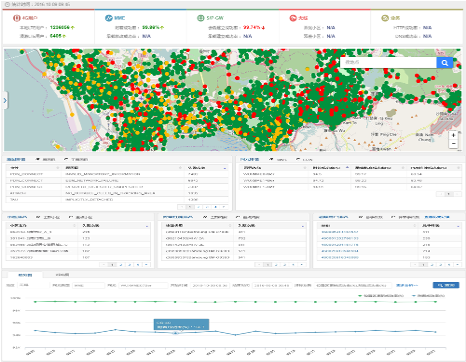Click the ATTACH row in the PDN_CONNECT table

click(x=117, y=193)
